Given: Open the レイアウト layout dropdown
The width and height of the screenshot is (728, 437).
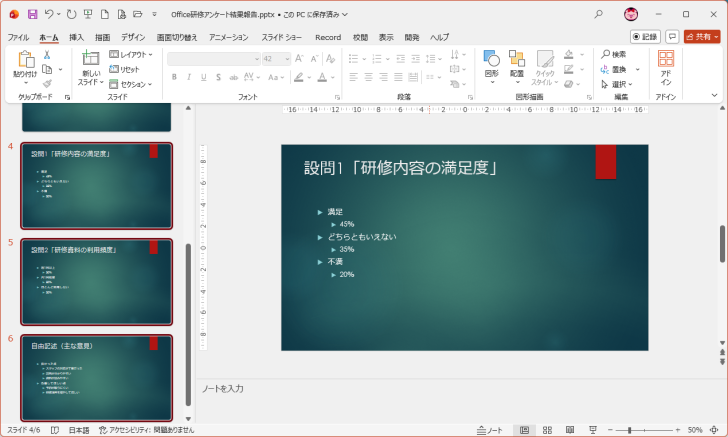Looking at the screenshot, I should tap(131, 54).
